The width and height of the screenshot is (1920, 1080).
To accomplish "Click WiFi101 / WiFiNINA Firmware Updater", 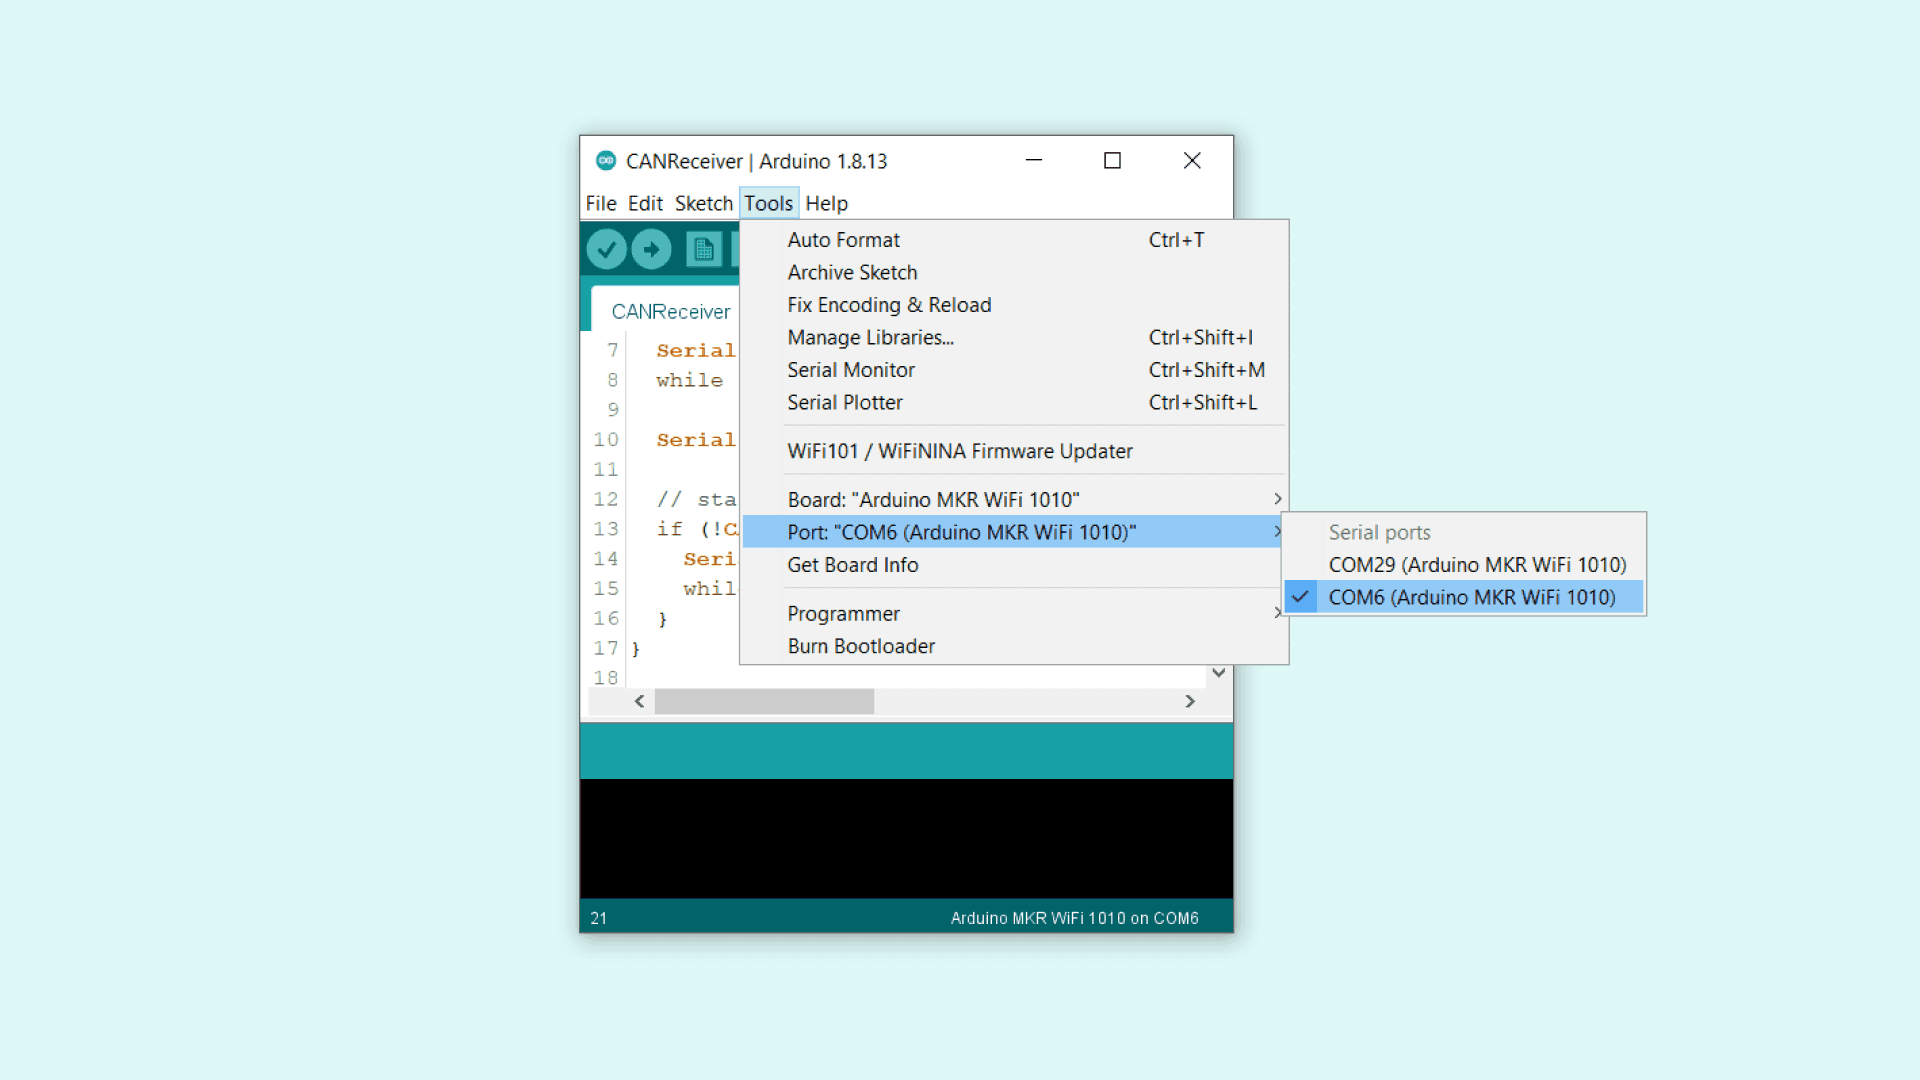I will point(959,451).
